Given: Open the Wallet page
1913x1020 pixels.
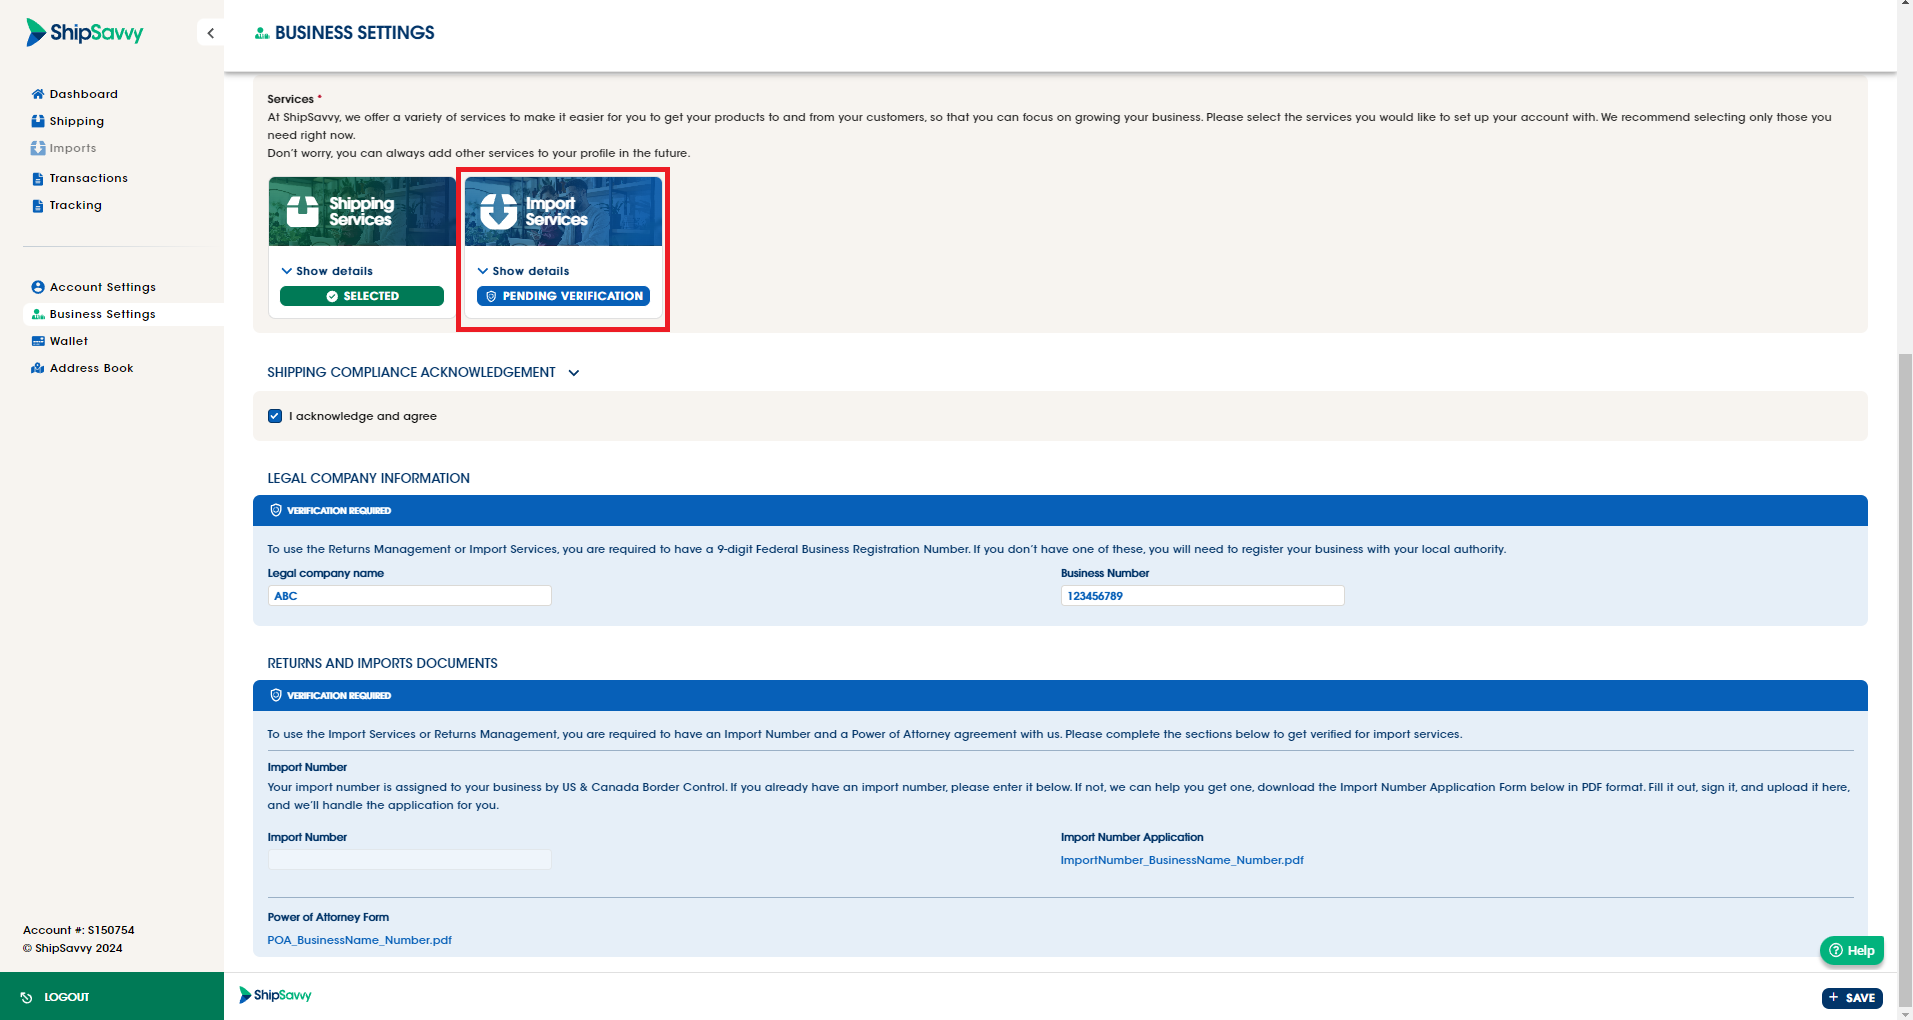Looking at the screenshot, I should [x=69, y=341].
